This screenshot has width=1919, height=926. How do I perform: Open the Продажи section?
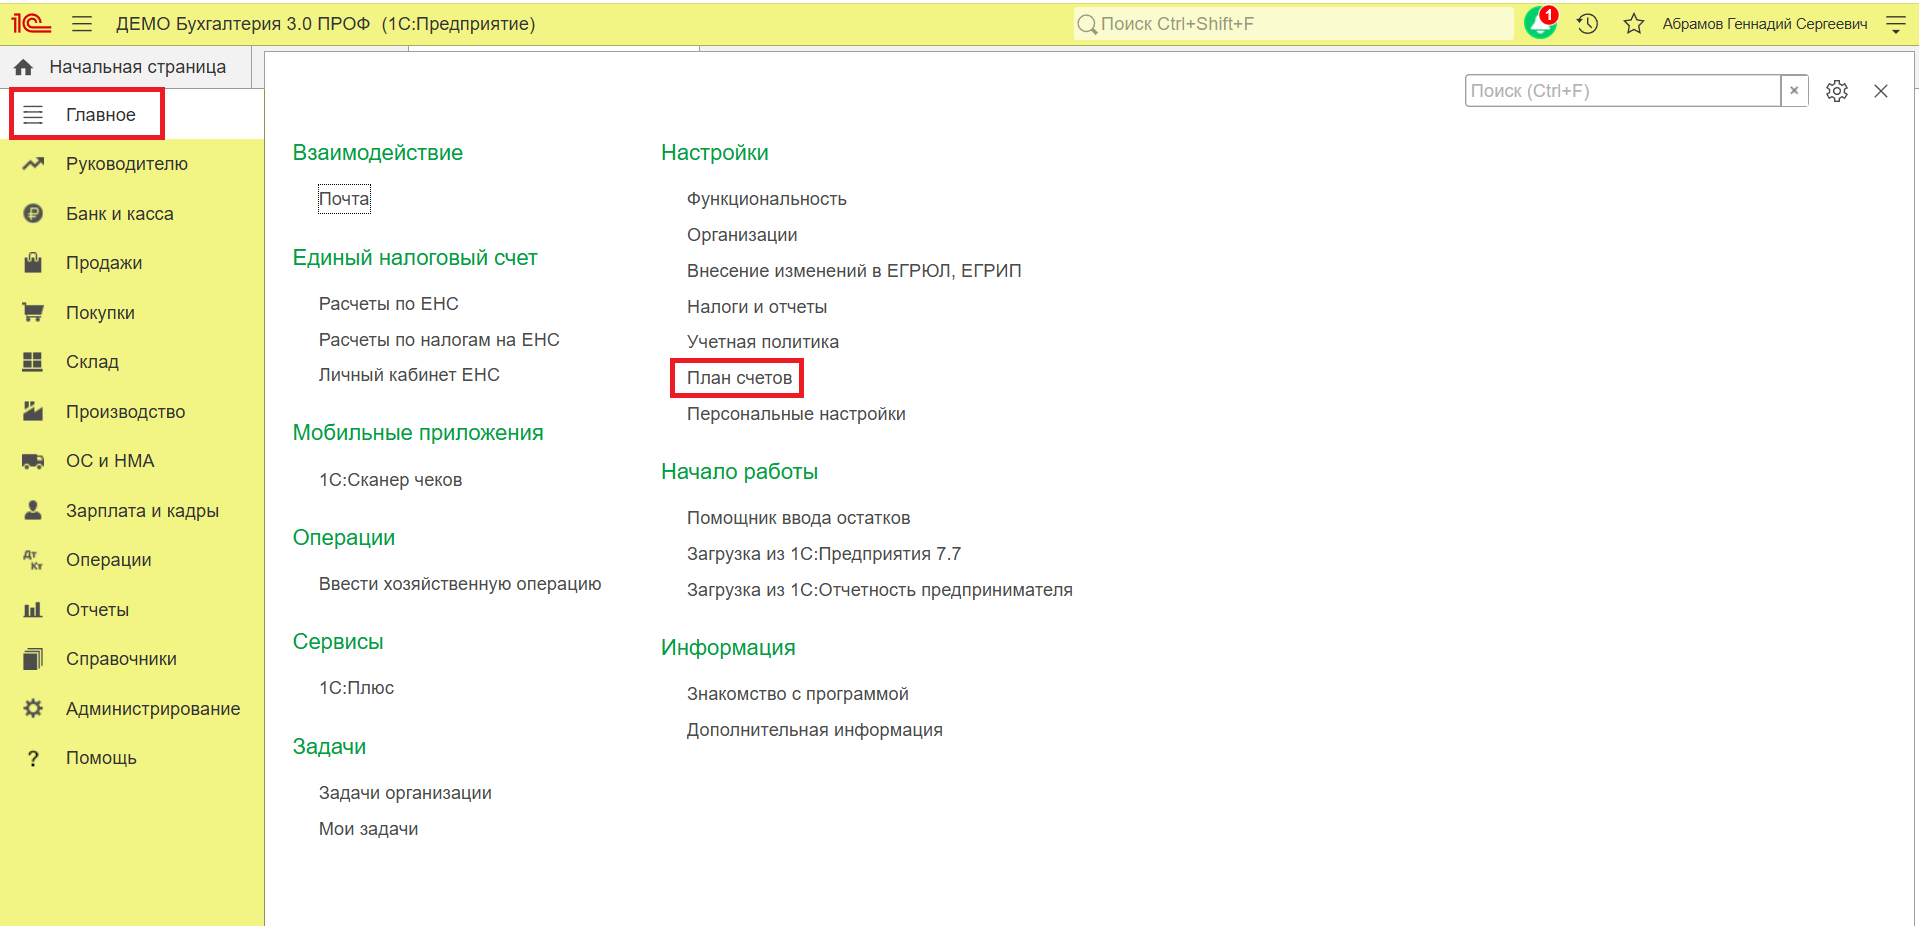[104, 262]
